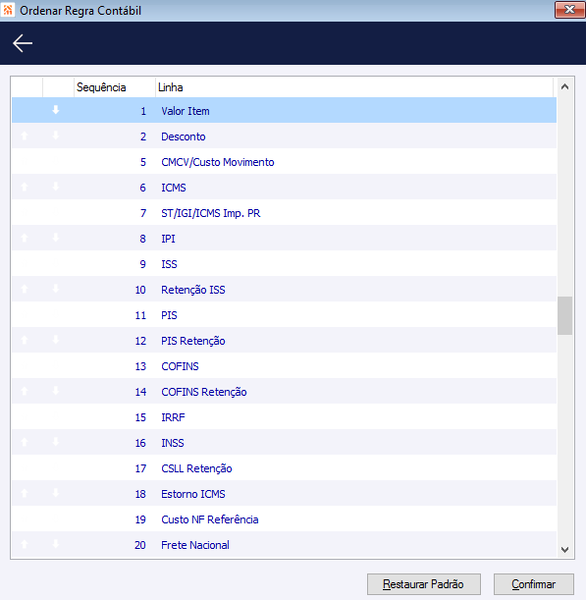Select the IPI row
Image resolution: width=586 pixels, height=600 pixels.
tap(284, 238)
